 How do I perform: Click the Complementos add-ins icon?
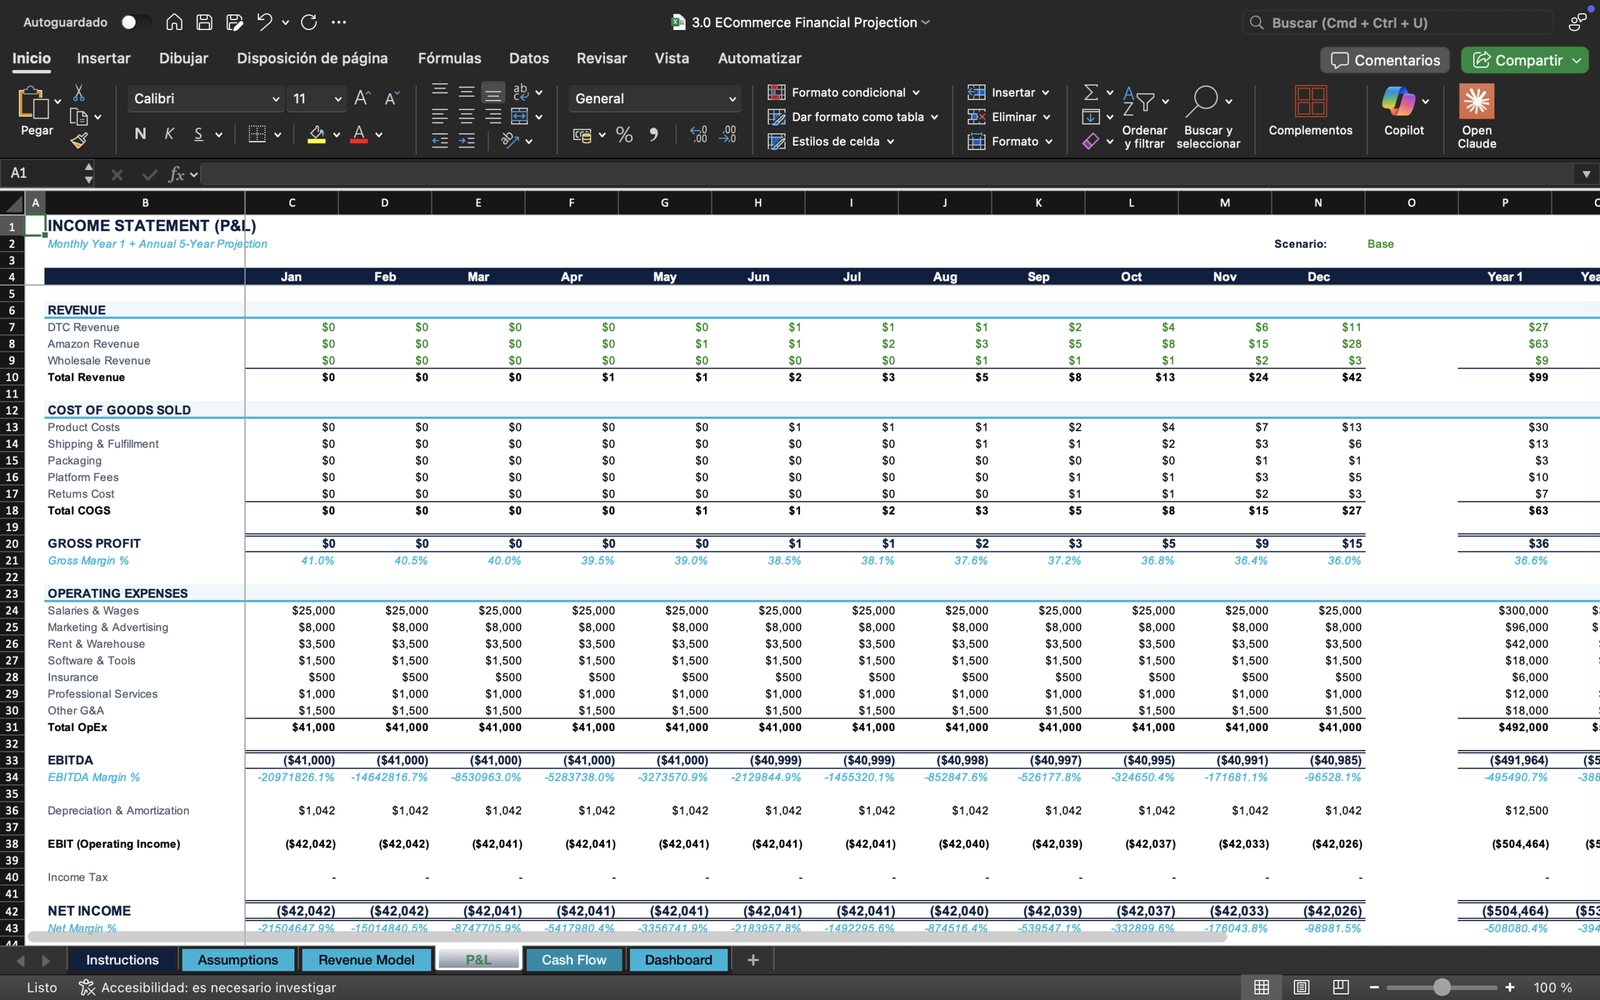click(x=1310, y=110)
